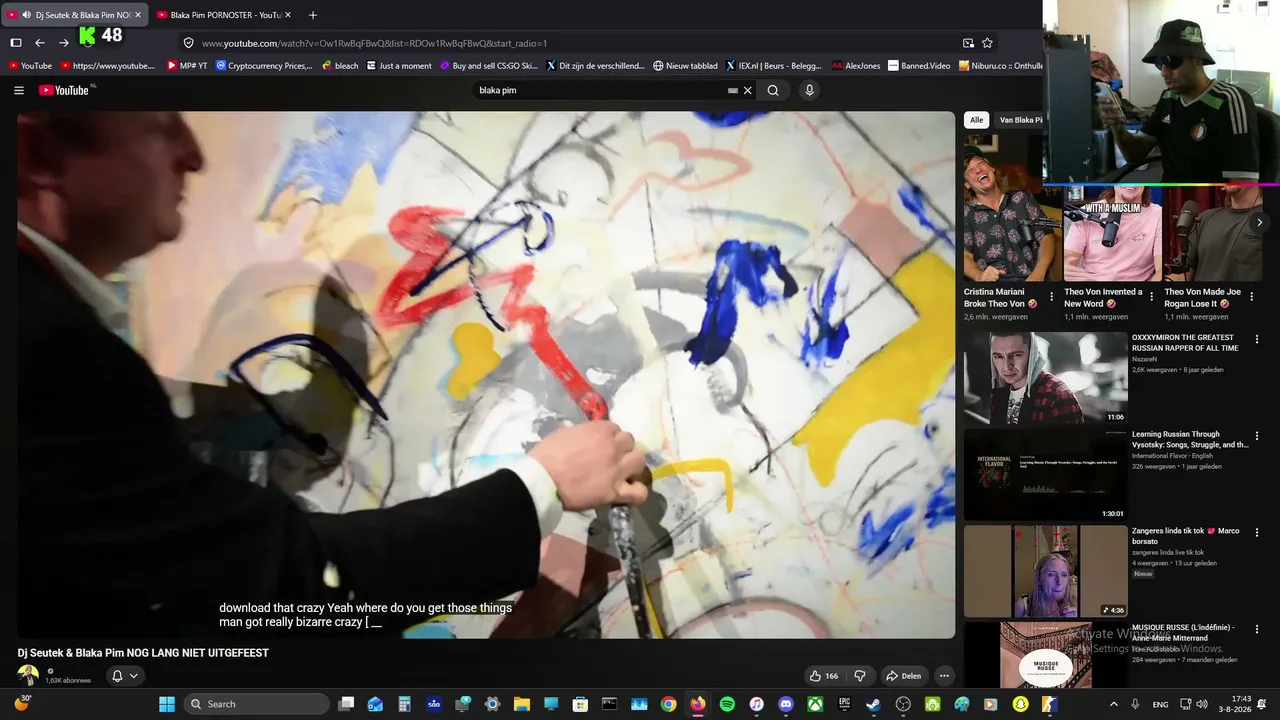The height and width of the screenshot is (720, 1280).
Task: Open the 'bleach' bookmark
Action: coord(340,66)
